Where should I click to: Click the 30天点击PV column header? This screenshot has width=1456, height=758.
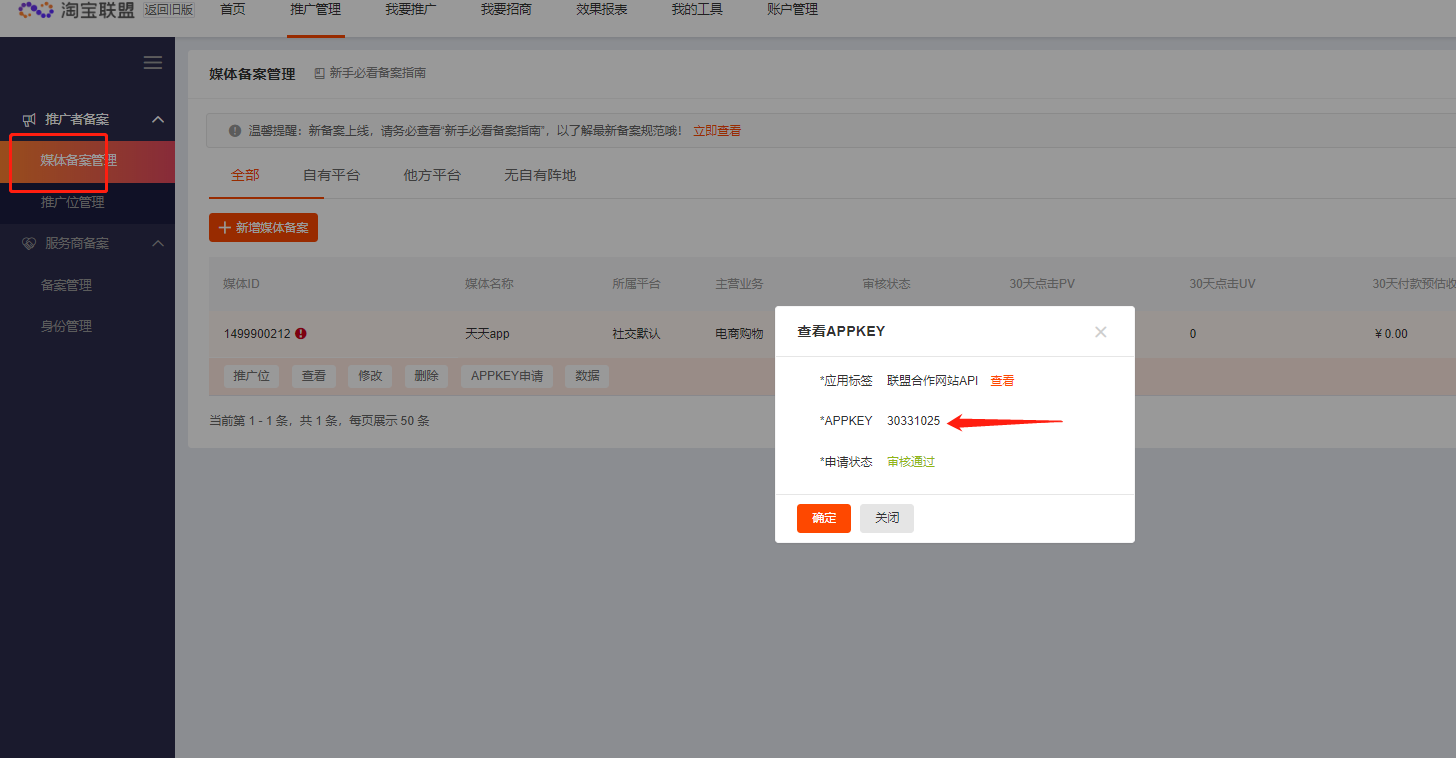(1042, 284)
